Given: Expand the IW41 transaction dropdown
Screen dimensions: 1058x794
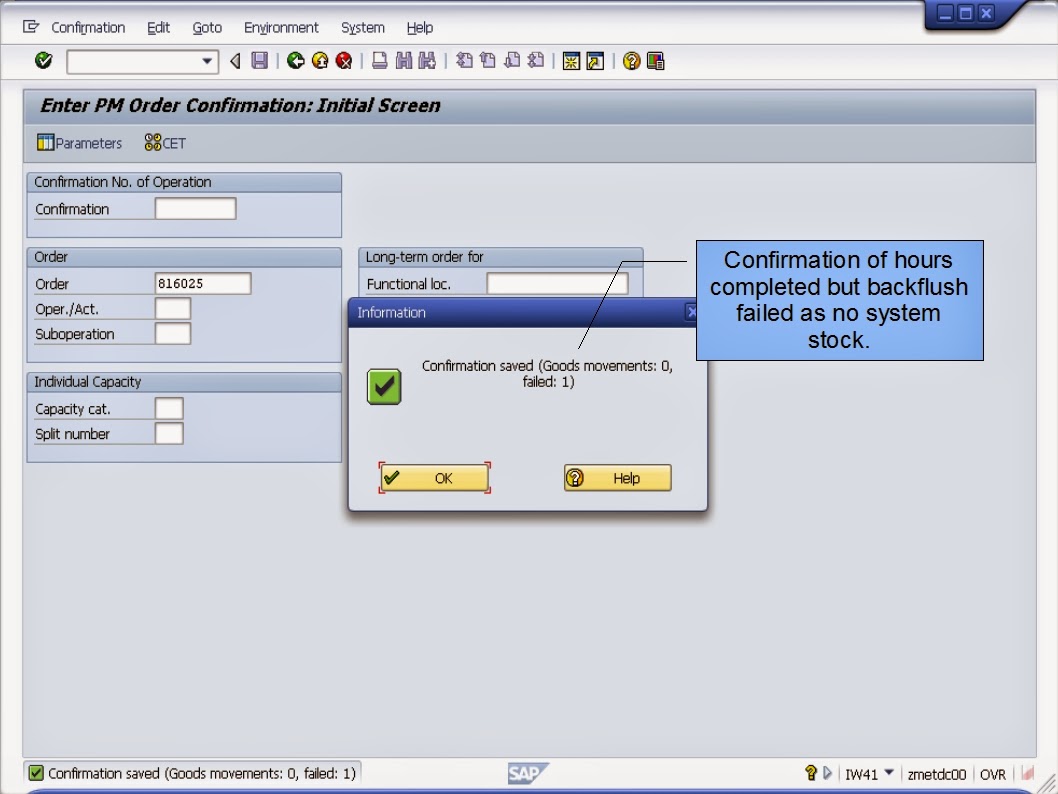Looking at the screenshot, I should click(888, 773).
